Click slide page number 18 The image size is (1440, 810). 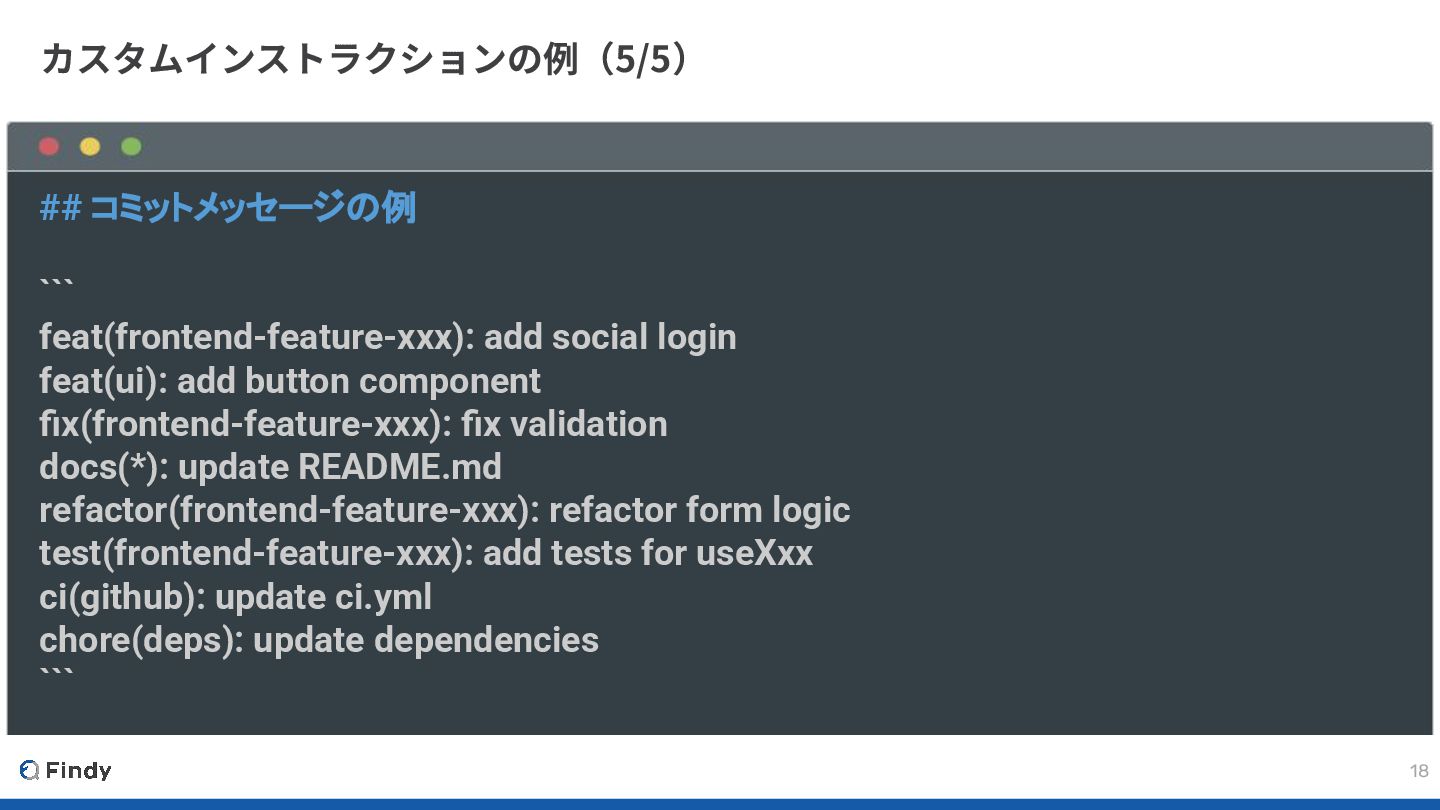click(1418, 771)
